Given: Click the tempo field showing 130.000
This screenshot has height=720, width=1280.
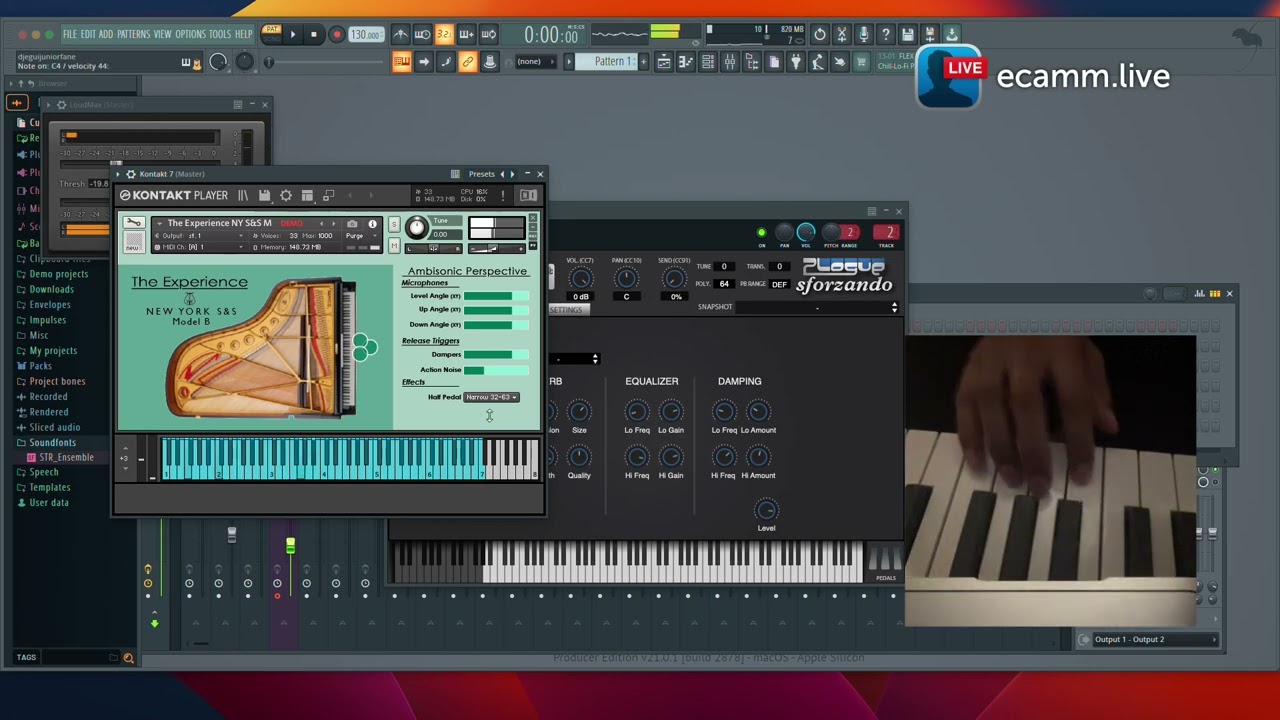Looking at the screenshot, I should [x=365, y=34].
